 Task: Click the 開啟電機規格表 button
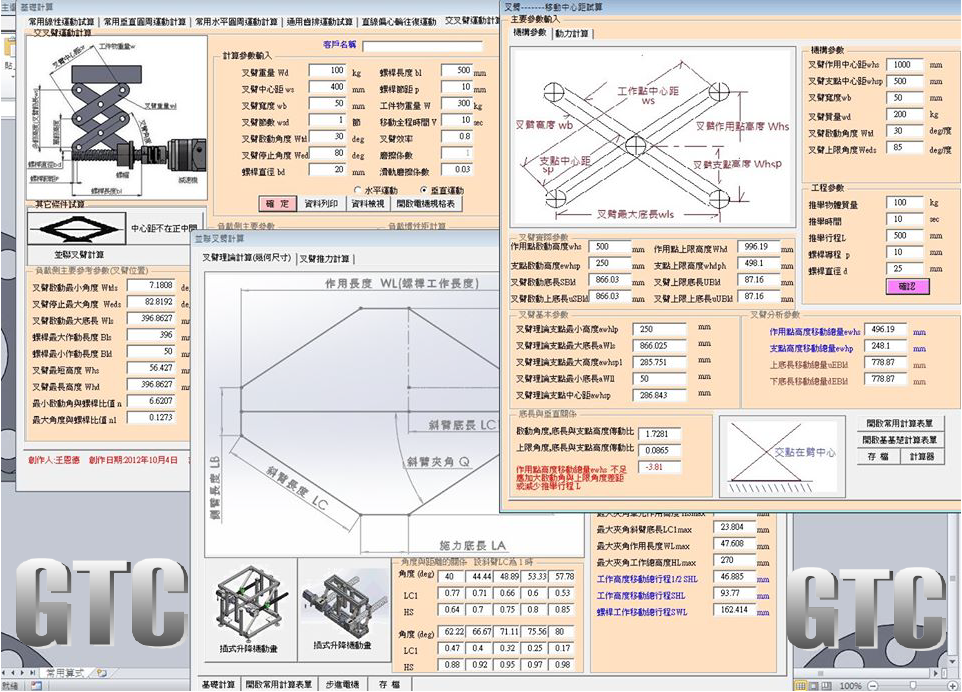tap(426, 204)
